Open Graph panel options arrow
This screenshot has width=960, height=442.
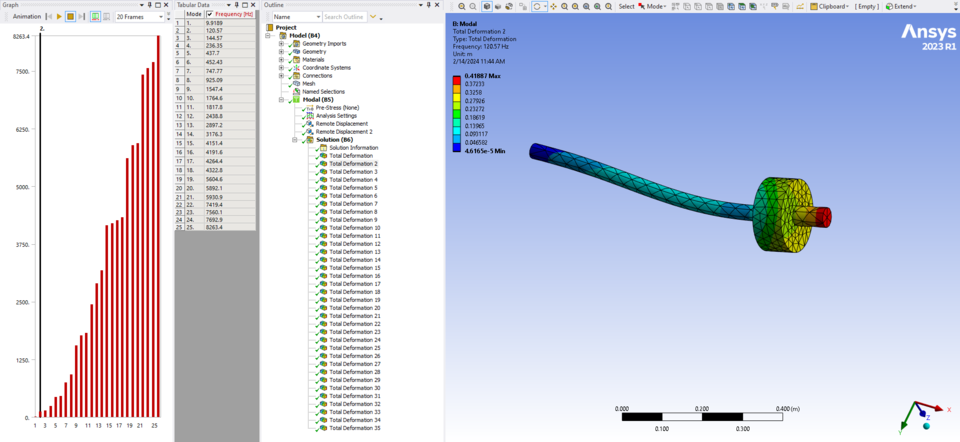coord(142,4)
